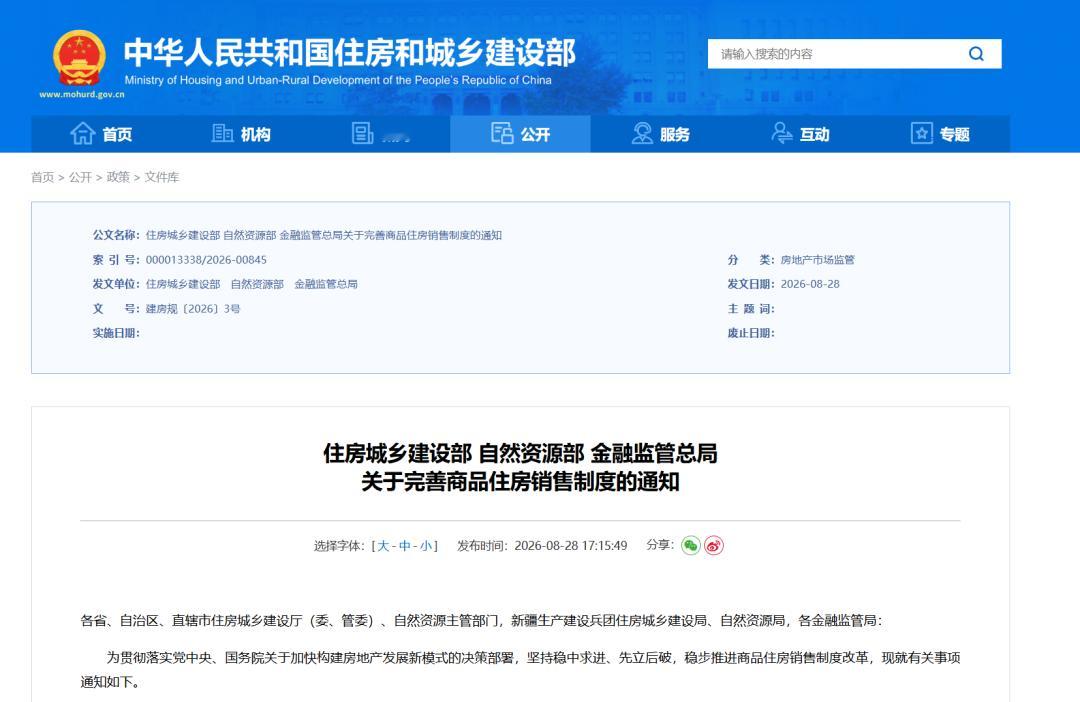Share via the WeChat icon
This screenshot has height=702, width=1080.
pos(691,546)
